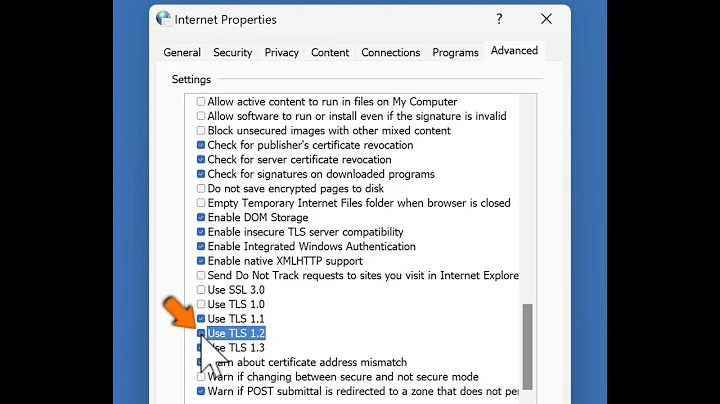Open the Connections tab
Viewport: 720px width, 404px height.
[390, 52]
